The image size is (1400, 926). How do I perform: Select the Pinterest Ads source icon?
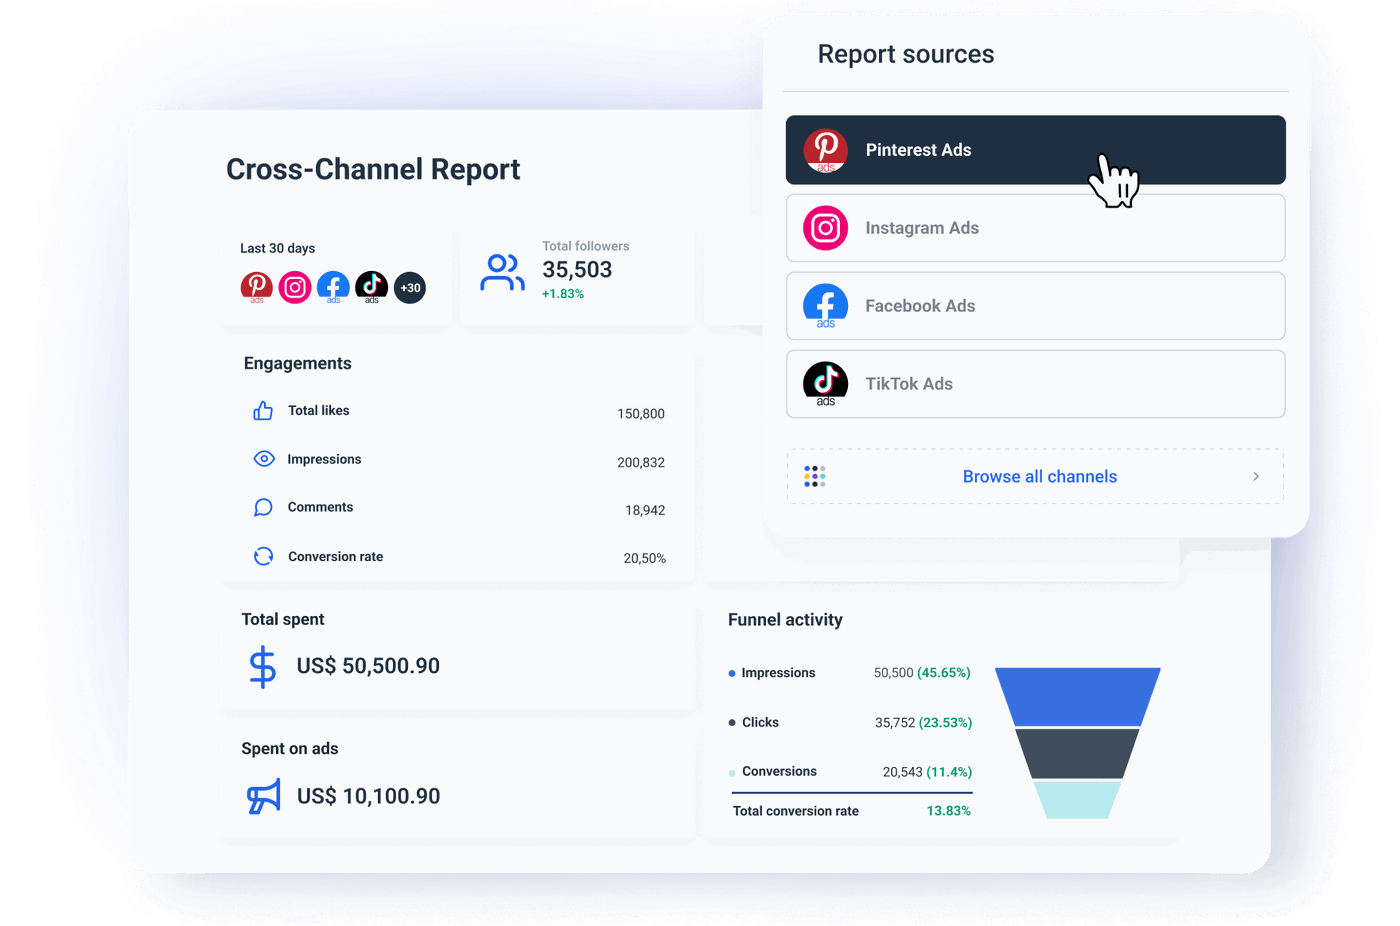click(x=825, y=150)
